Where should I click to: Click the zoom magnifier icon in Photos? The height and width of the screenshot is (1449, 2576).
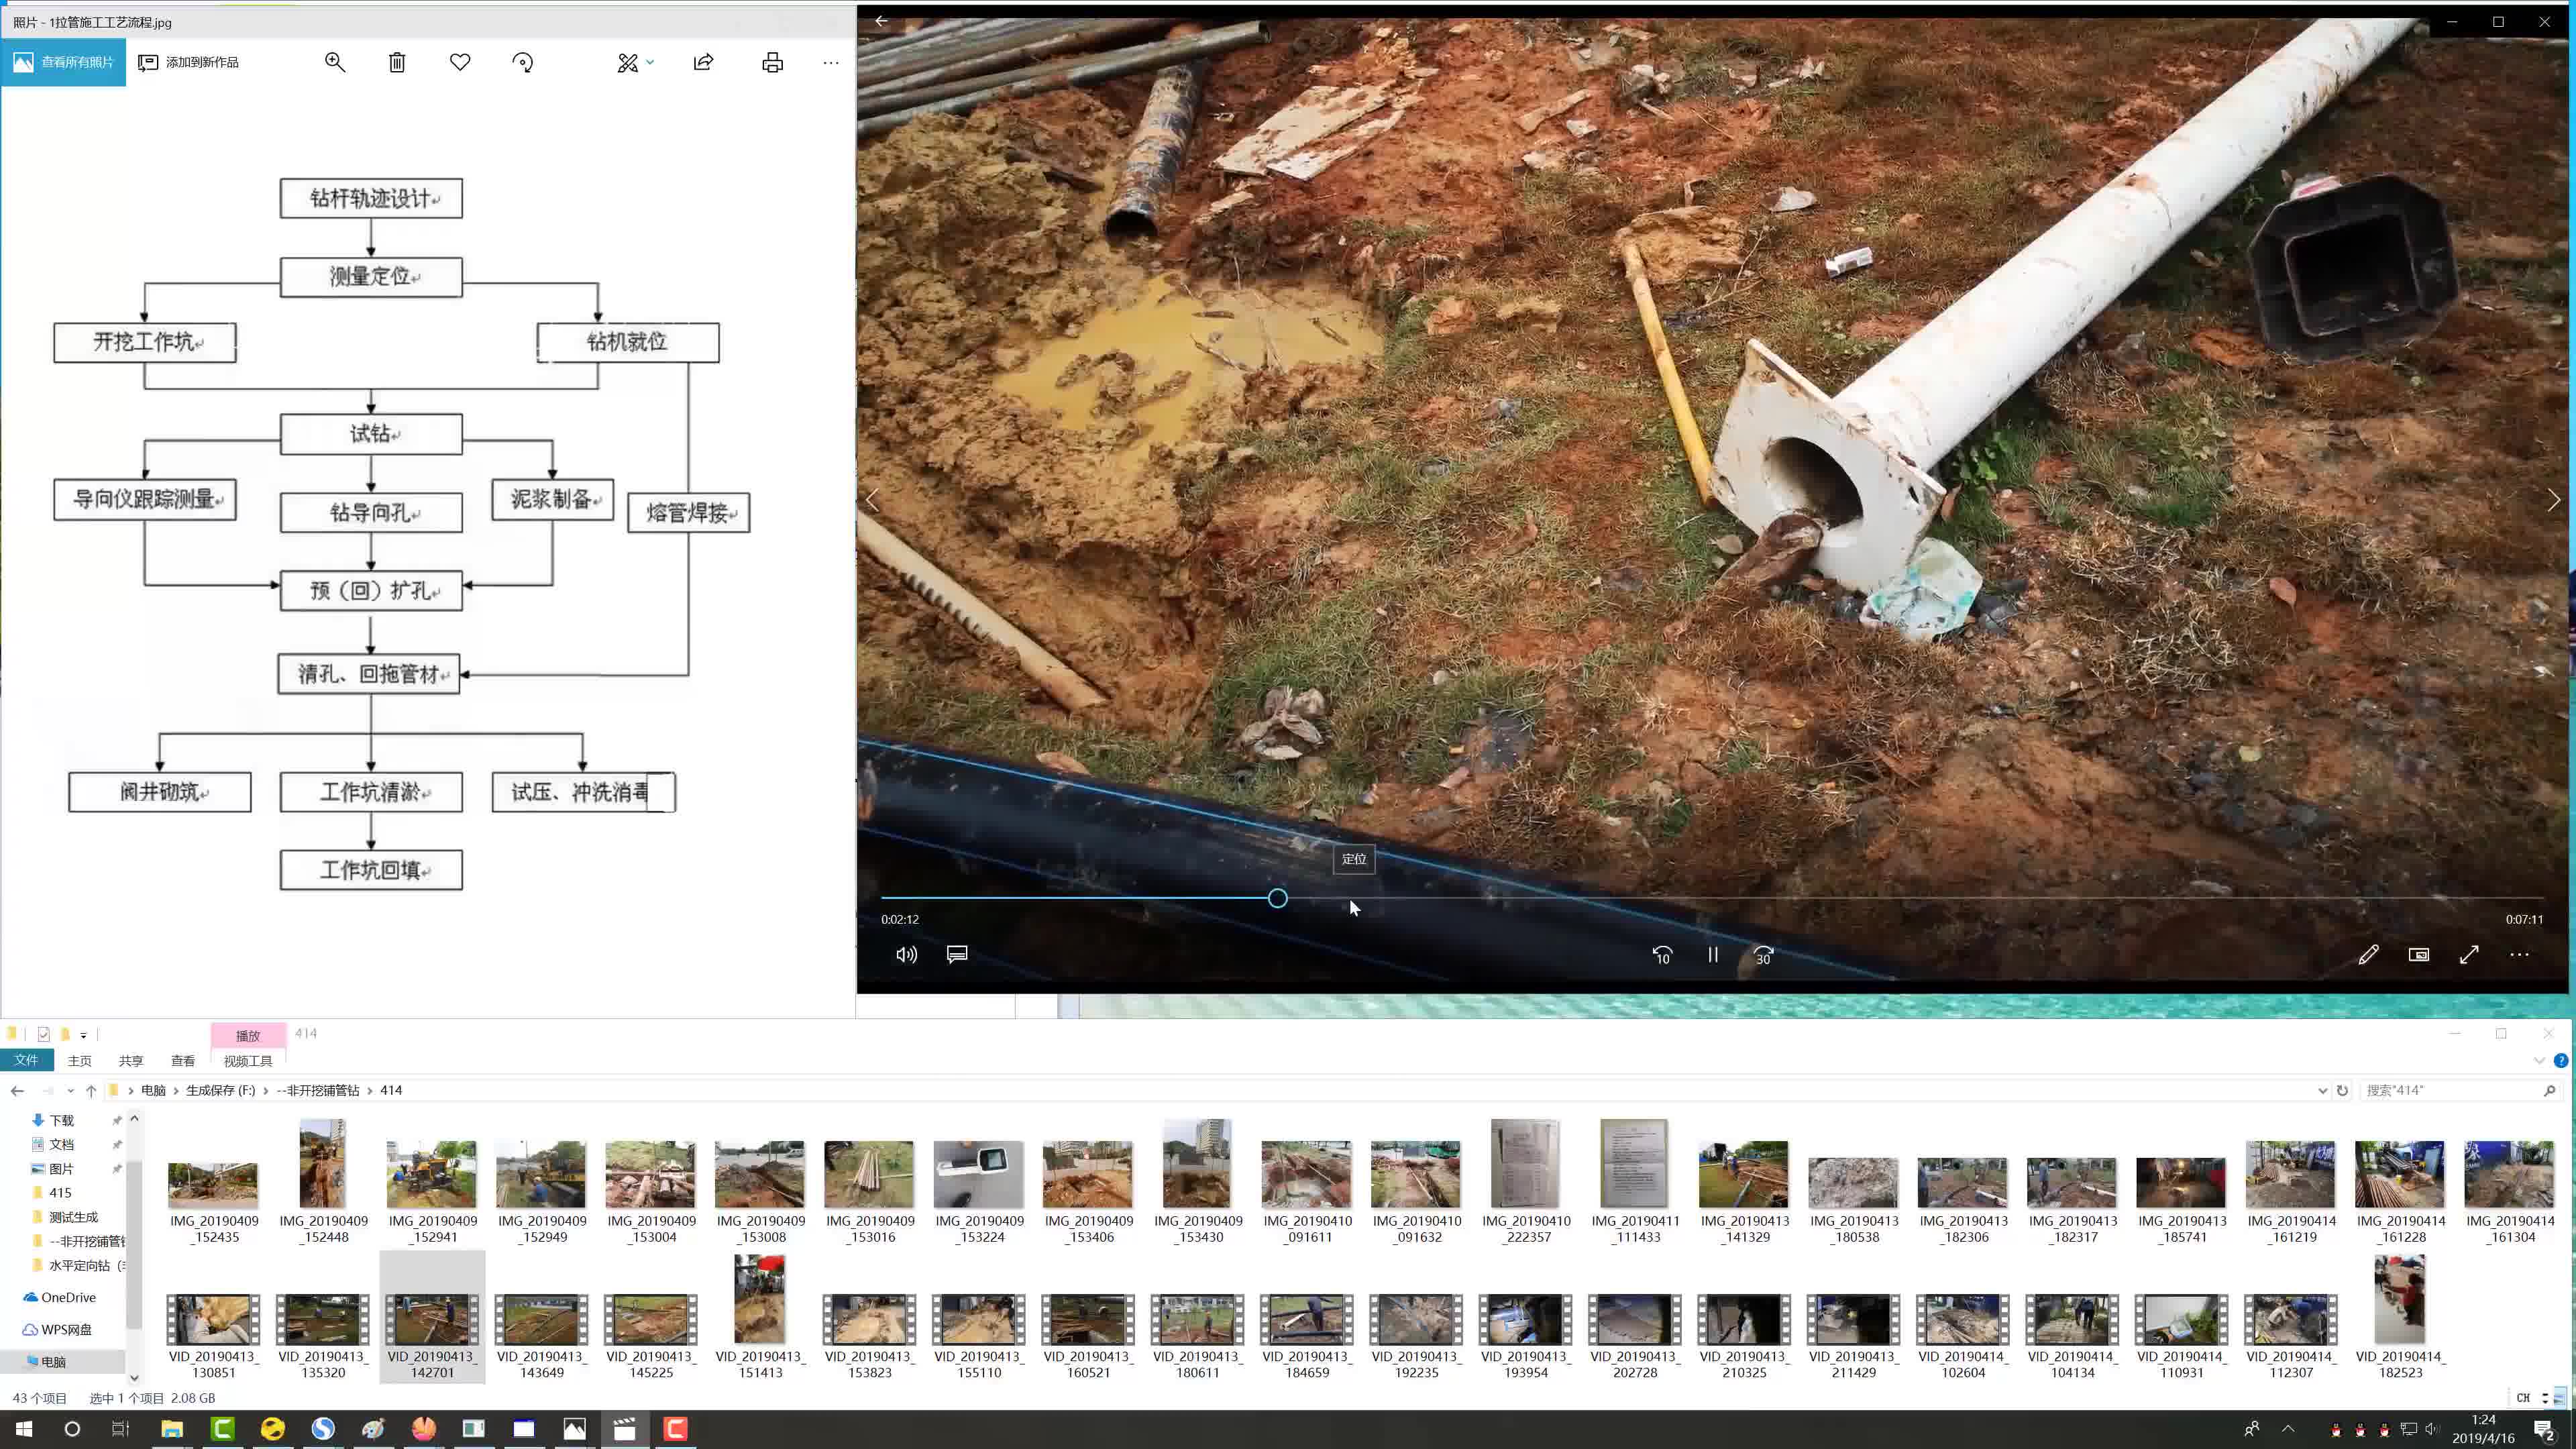coord(335,62)
